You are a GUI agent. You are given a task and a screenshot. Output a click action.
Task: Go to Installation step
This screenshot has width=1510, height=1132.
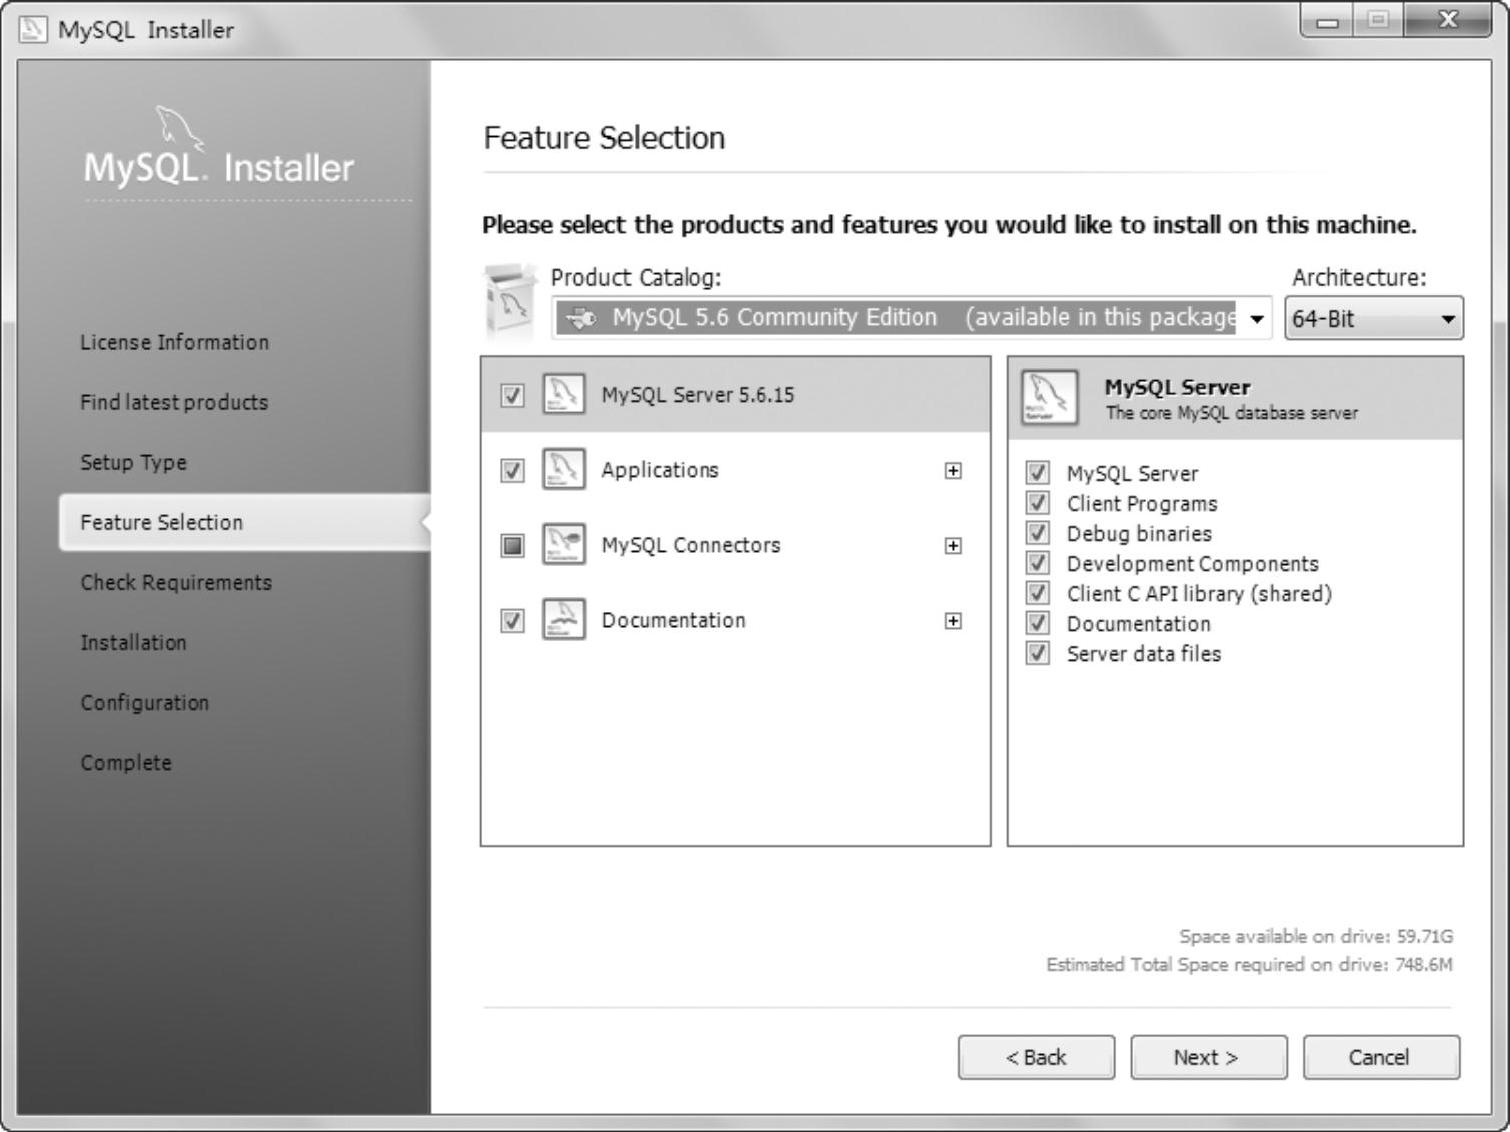(x=133, y=642)
